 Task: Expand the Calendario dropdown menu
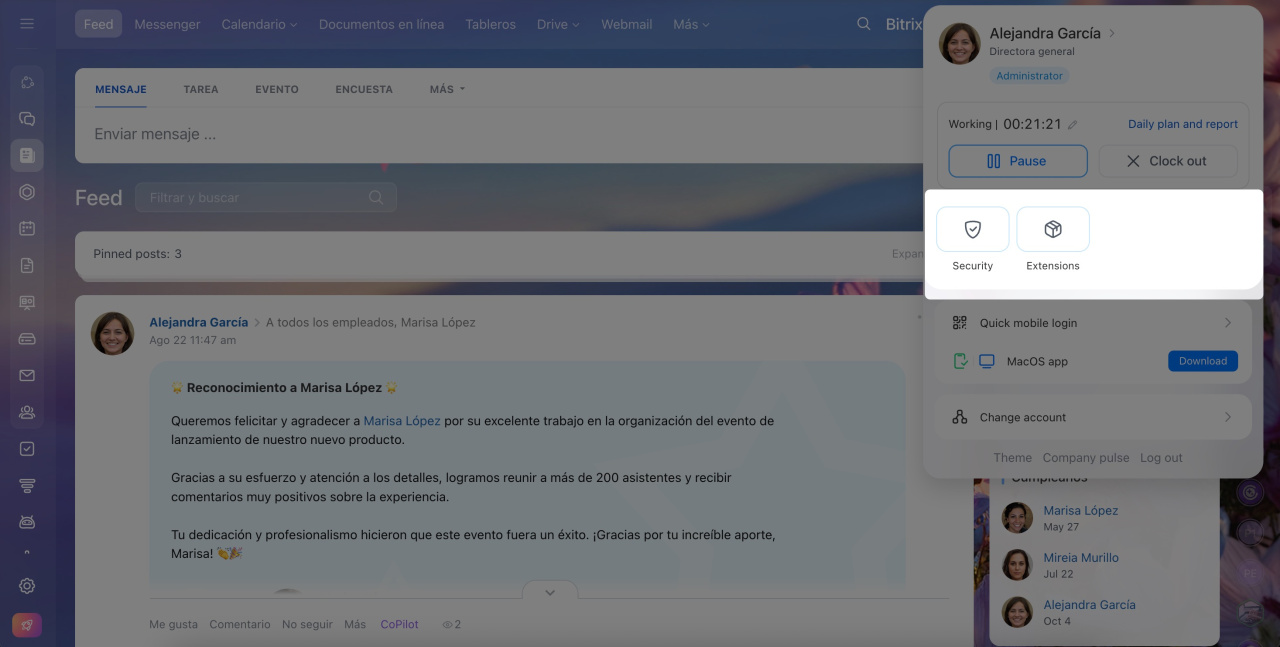click(x=259, y=24)
